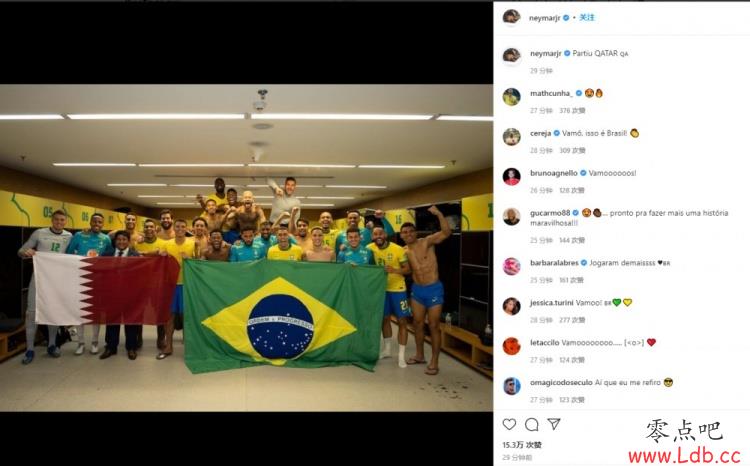The width and height of the screenshot is (750, 466).
Task: Share post via paper plane icon
Action: (x=554, y=423)
